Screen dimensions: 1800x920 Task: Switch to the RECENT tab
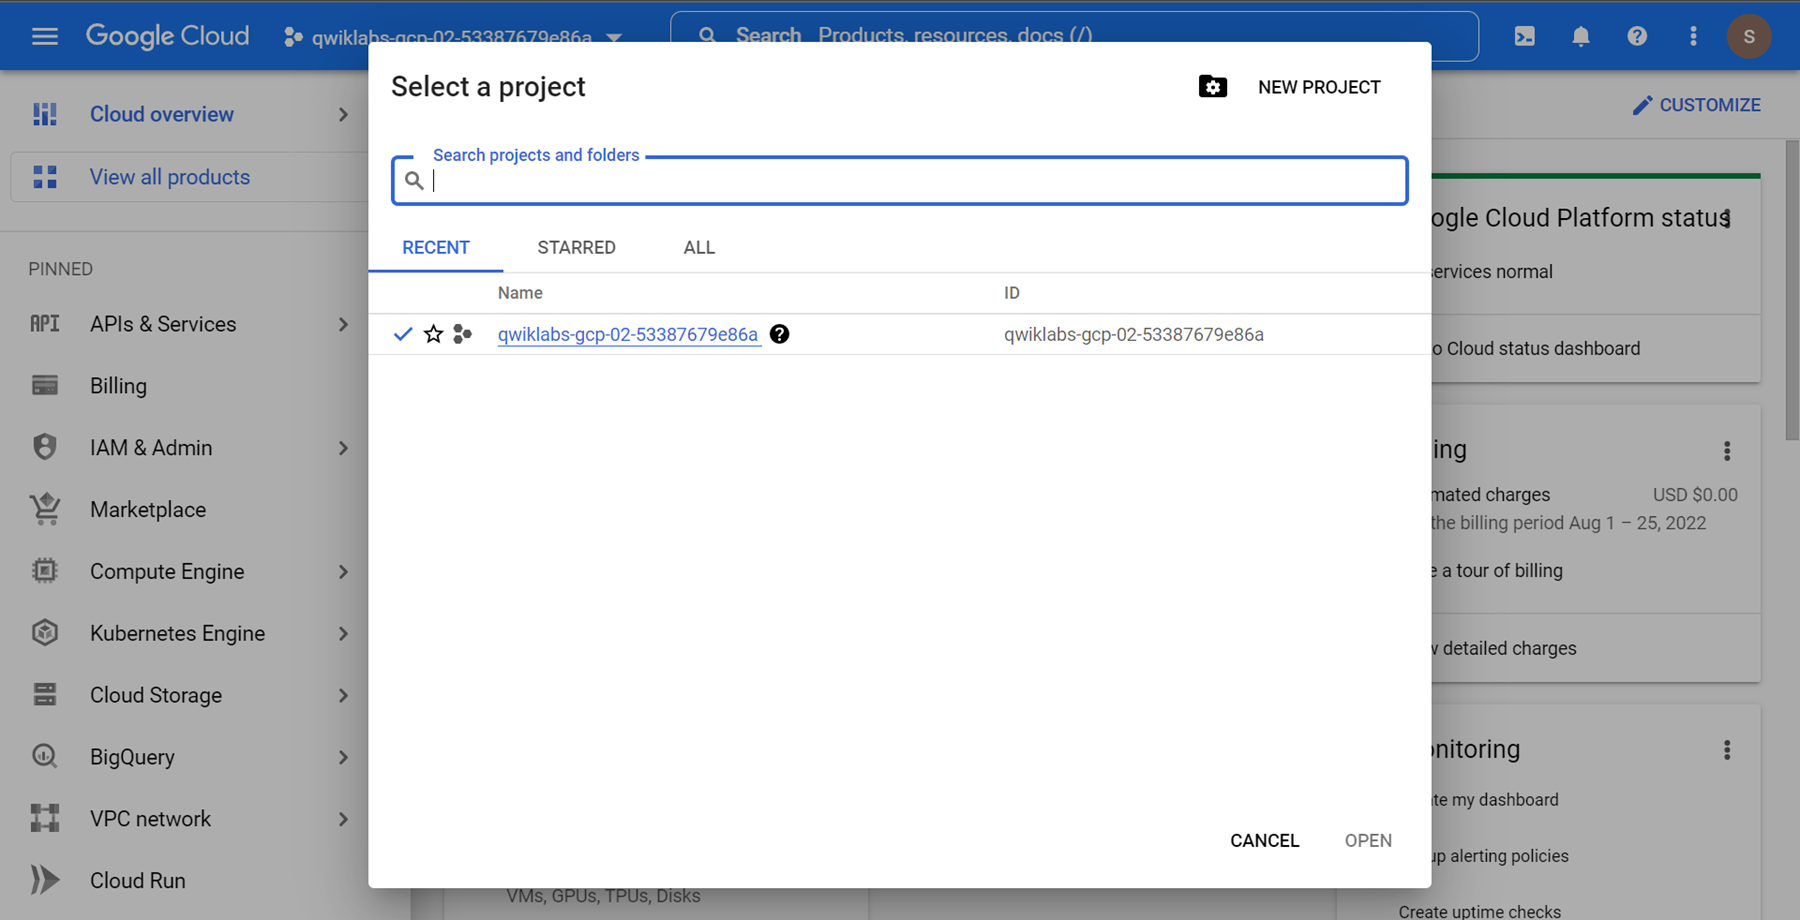tap(436, 247)
